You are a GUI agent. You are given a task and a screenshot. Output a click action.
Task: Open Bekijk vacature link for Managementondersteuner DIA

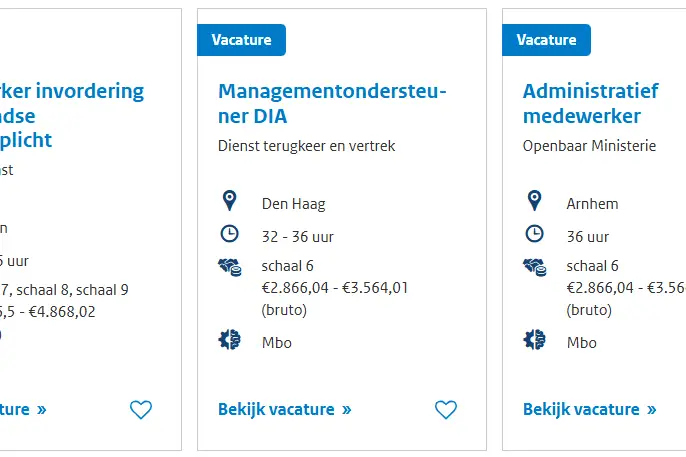click(285, 410)
